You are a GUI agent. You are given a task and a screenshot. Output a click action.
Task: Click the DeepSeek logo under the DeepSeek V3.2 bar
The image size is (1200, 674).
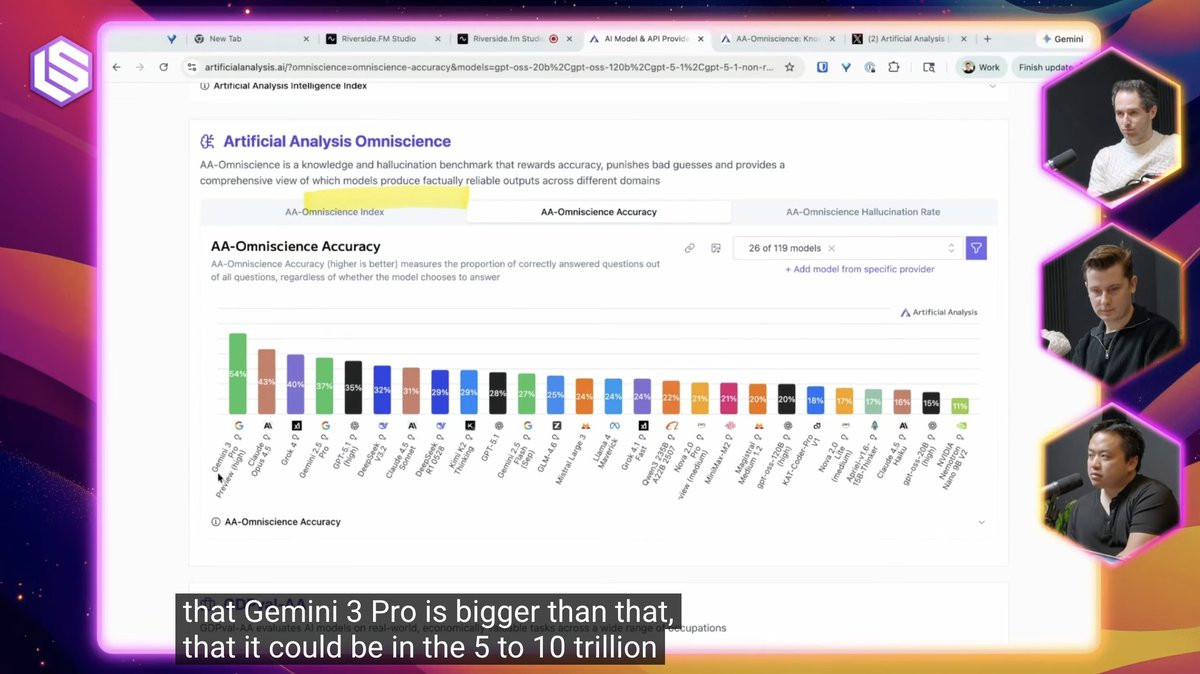pos(382,425)
